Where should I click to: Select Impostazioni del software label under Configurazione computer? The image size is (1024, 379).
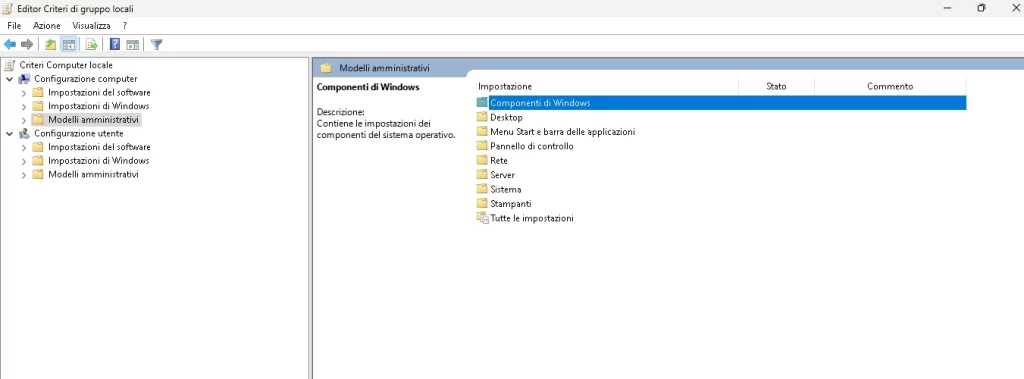(x=99, y=92)
